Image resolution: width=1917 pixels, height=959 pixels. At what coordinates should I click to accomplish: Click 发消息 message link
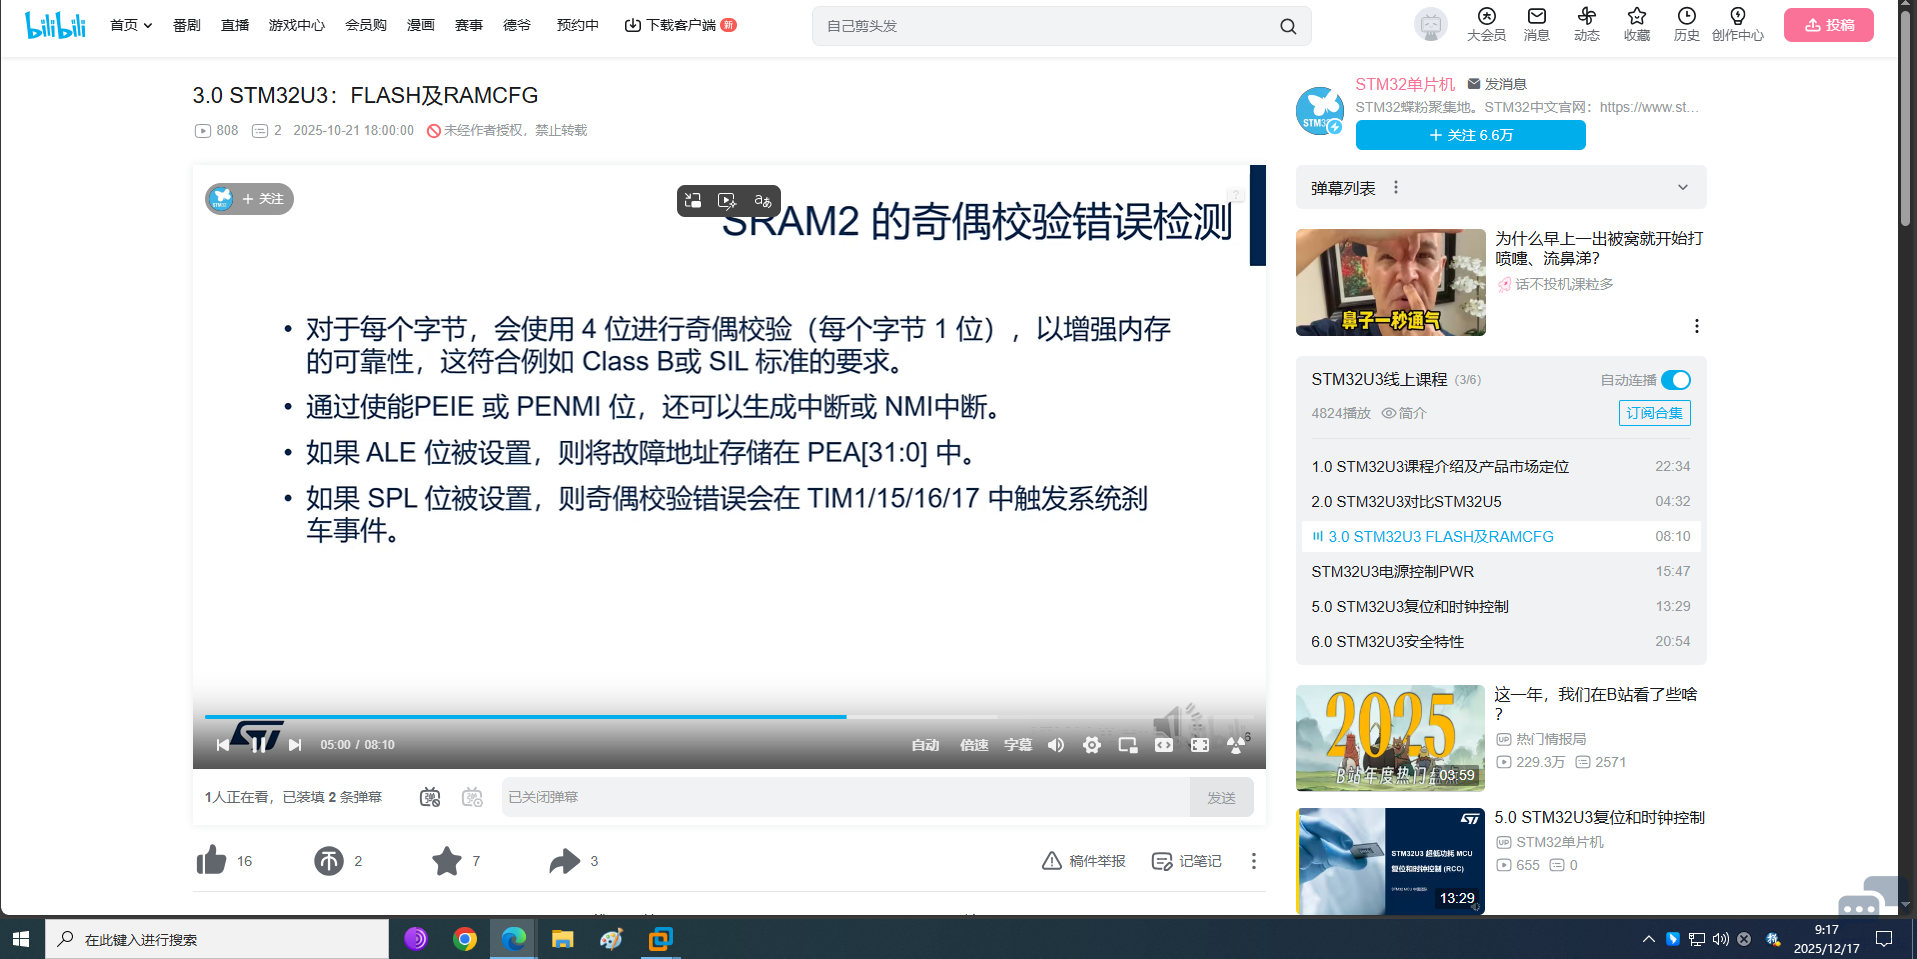(x=1497, y=84)
